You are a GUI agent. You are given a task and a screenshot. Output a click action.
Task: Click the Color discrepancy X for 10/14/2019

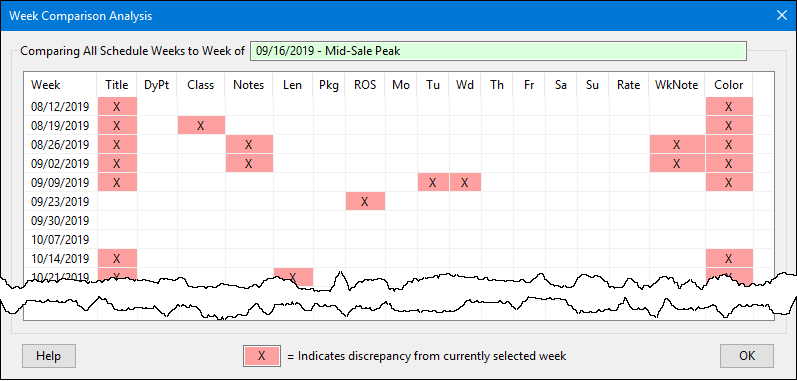pos(728,259)
